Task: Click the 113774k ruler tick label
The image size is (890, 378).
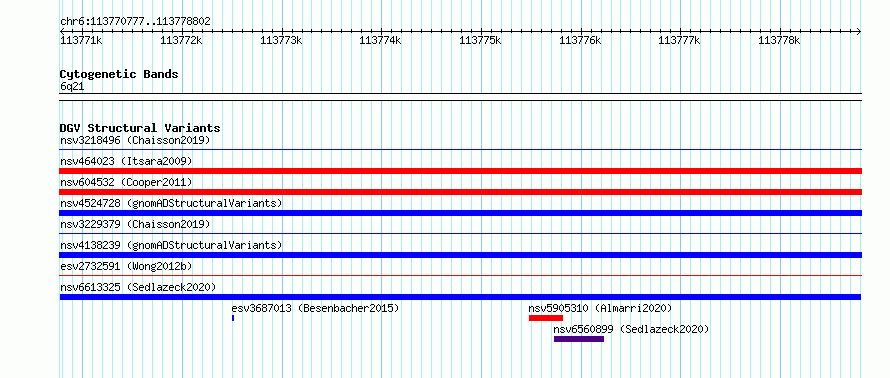Action: tap(380, 40)
